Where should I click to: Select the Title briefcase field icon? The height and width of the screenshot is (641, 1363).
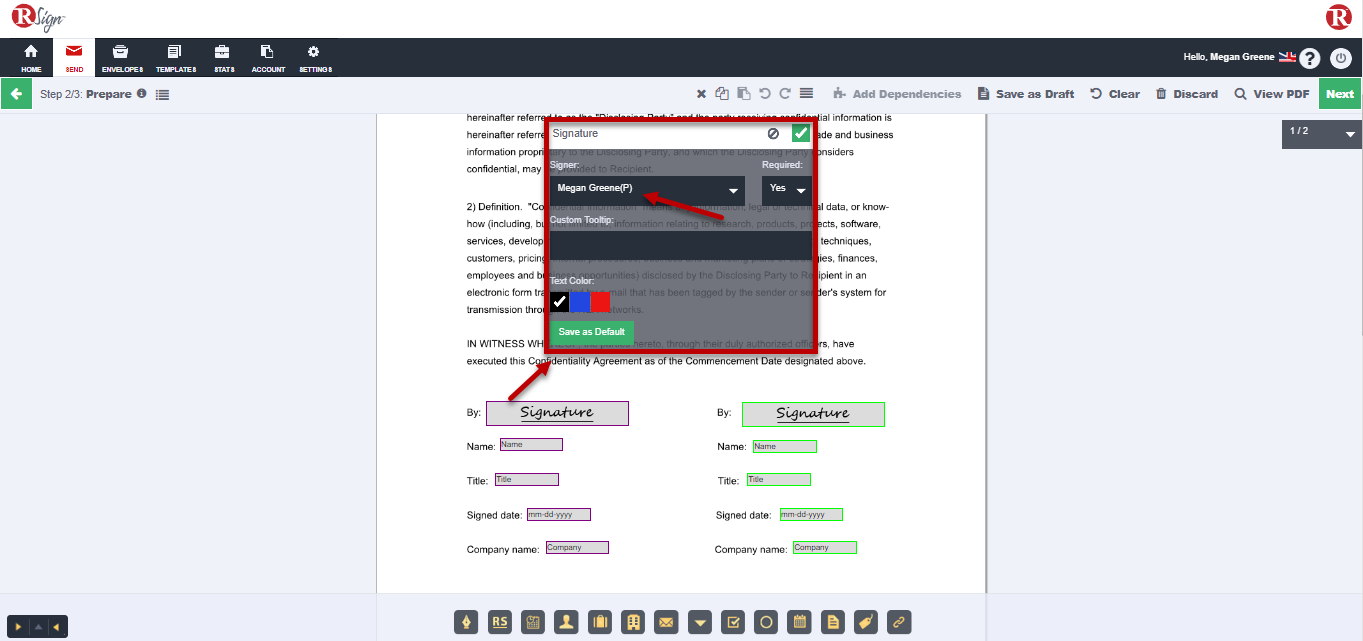tap(600, 622)
